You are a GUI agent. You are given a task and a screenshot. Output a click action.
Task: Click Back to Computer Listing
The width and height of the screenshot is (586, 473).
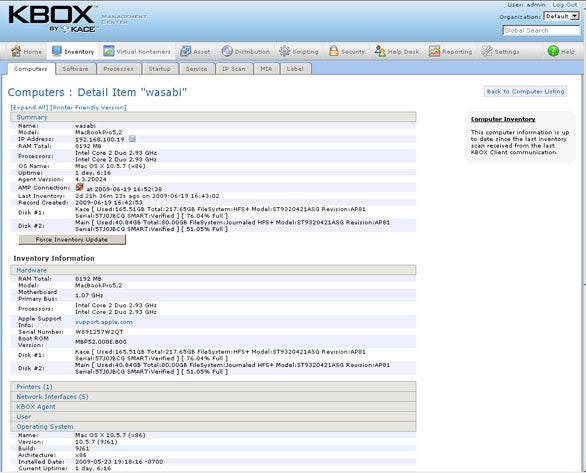coord(525,92)
